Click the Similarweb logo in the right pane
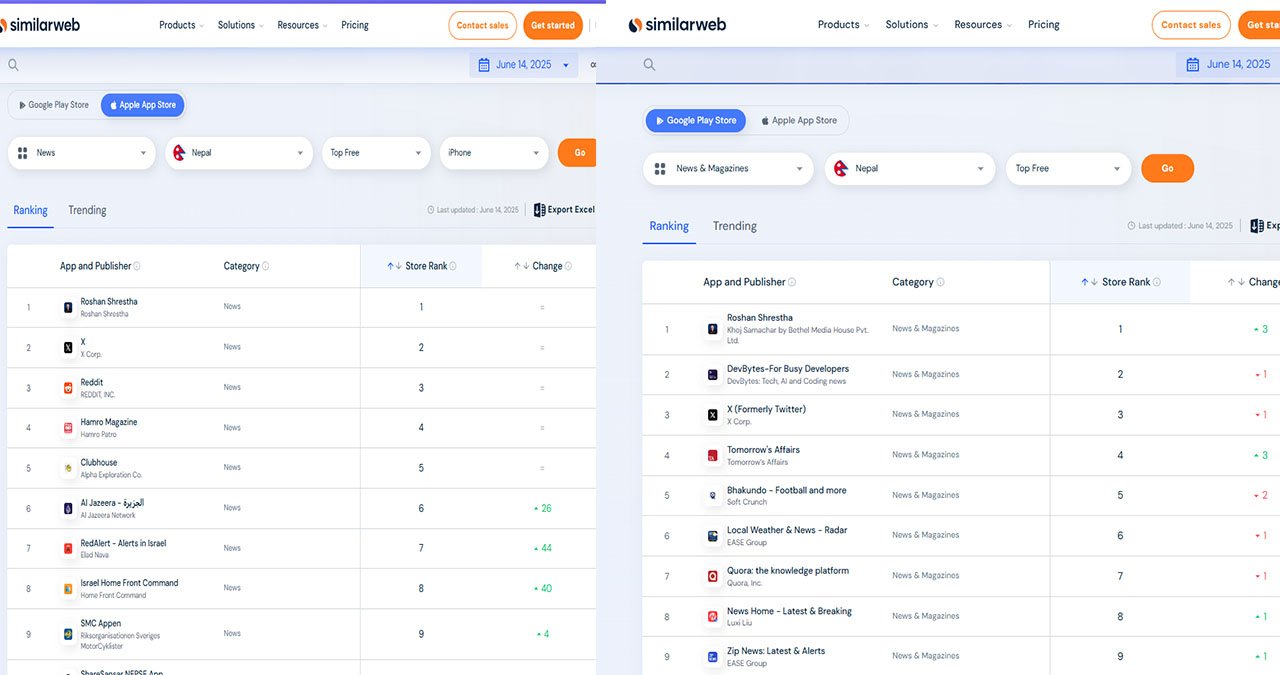This screenshot has height=675, width=1280. 677,25
